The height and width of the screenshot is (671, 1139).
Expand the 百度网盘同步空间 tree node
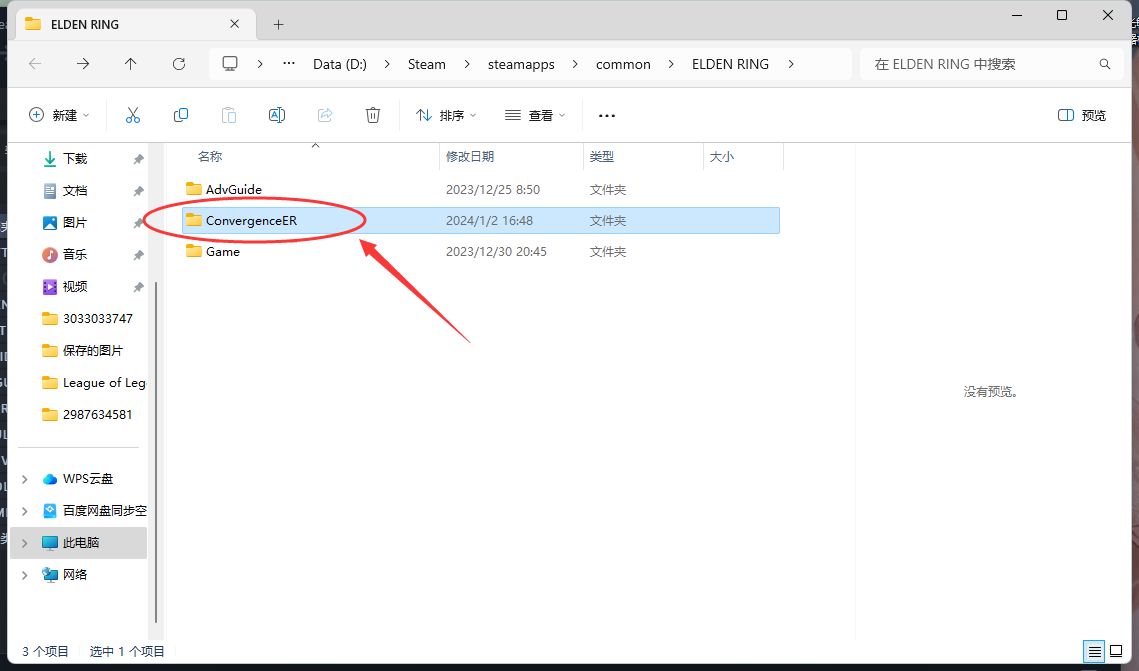25,511
